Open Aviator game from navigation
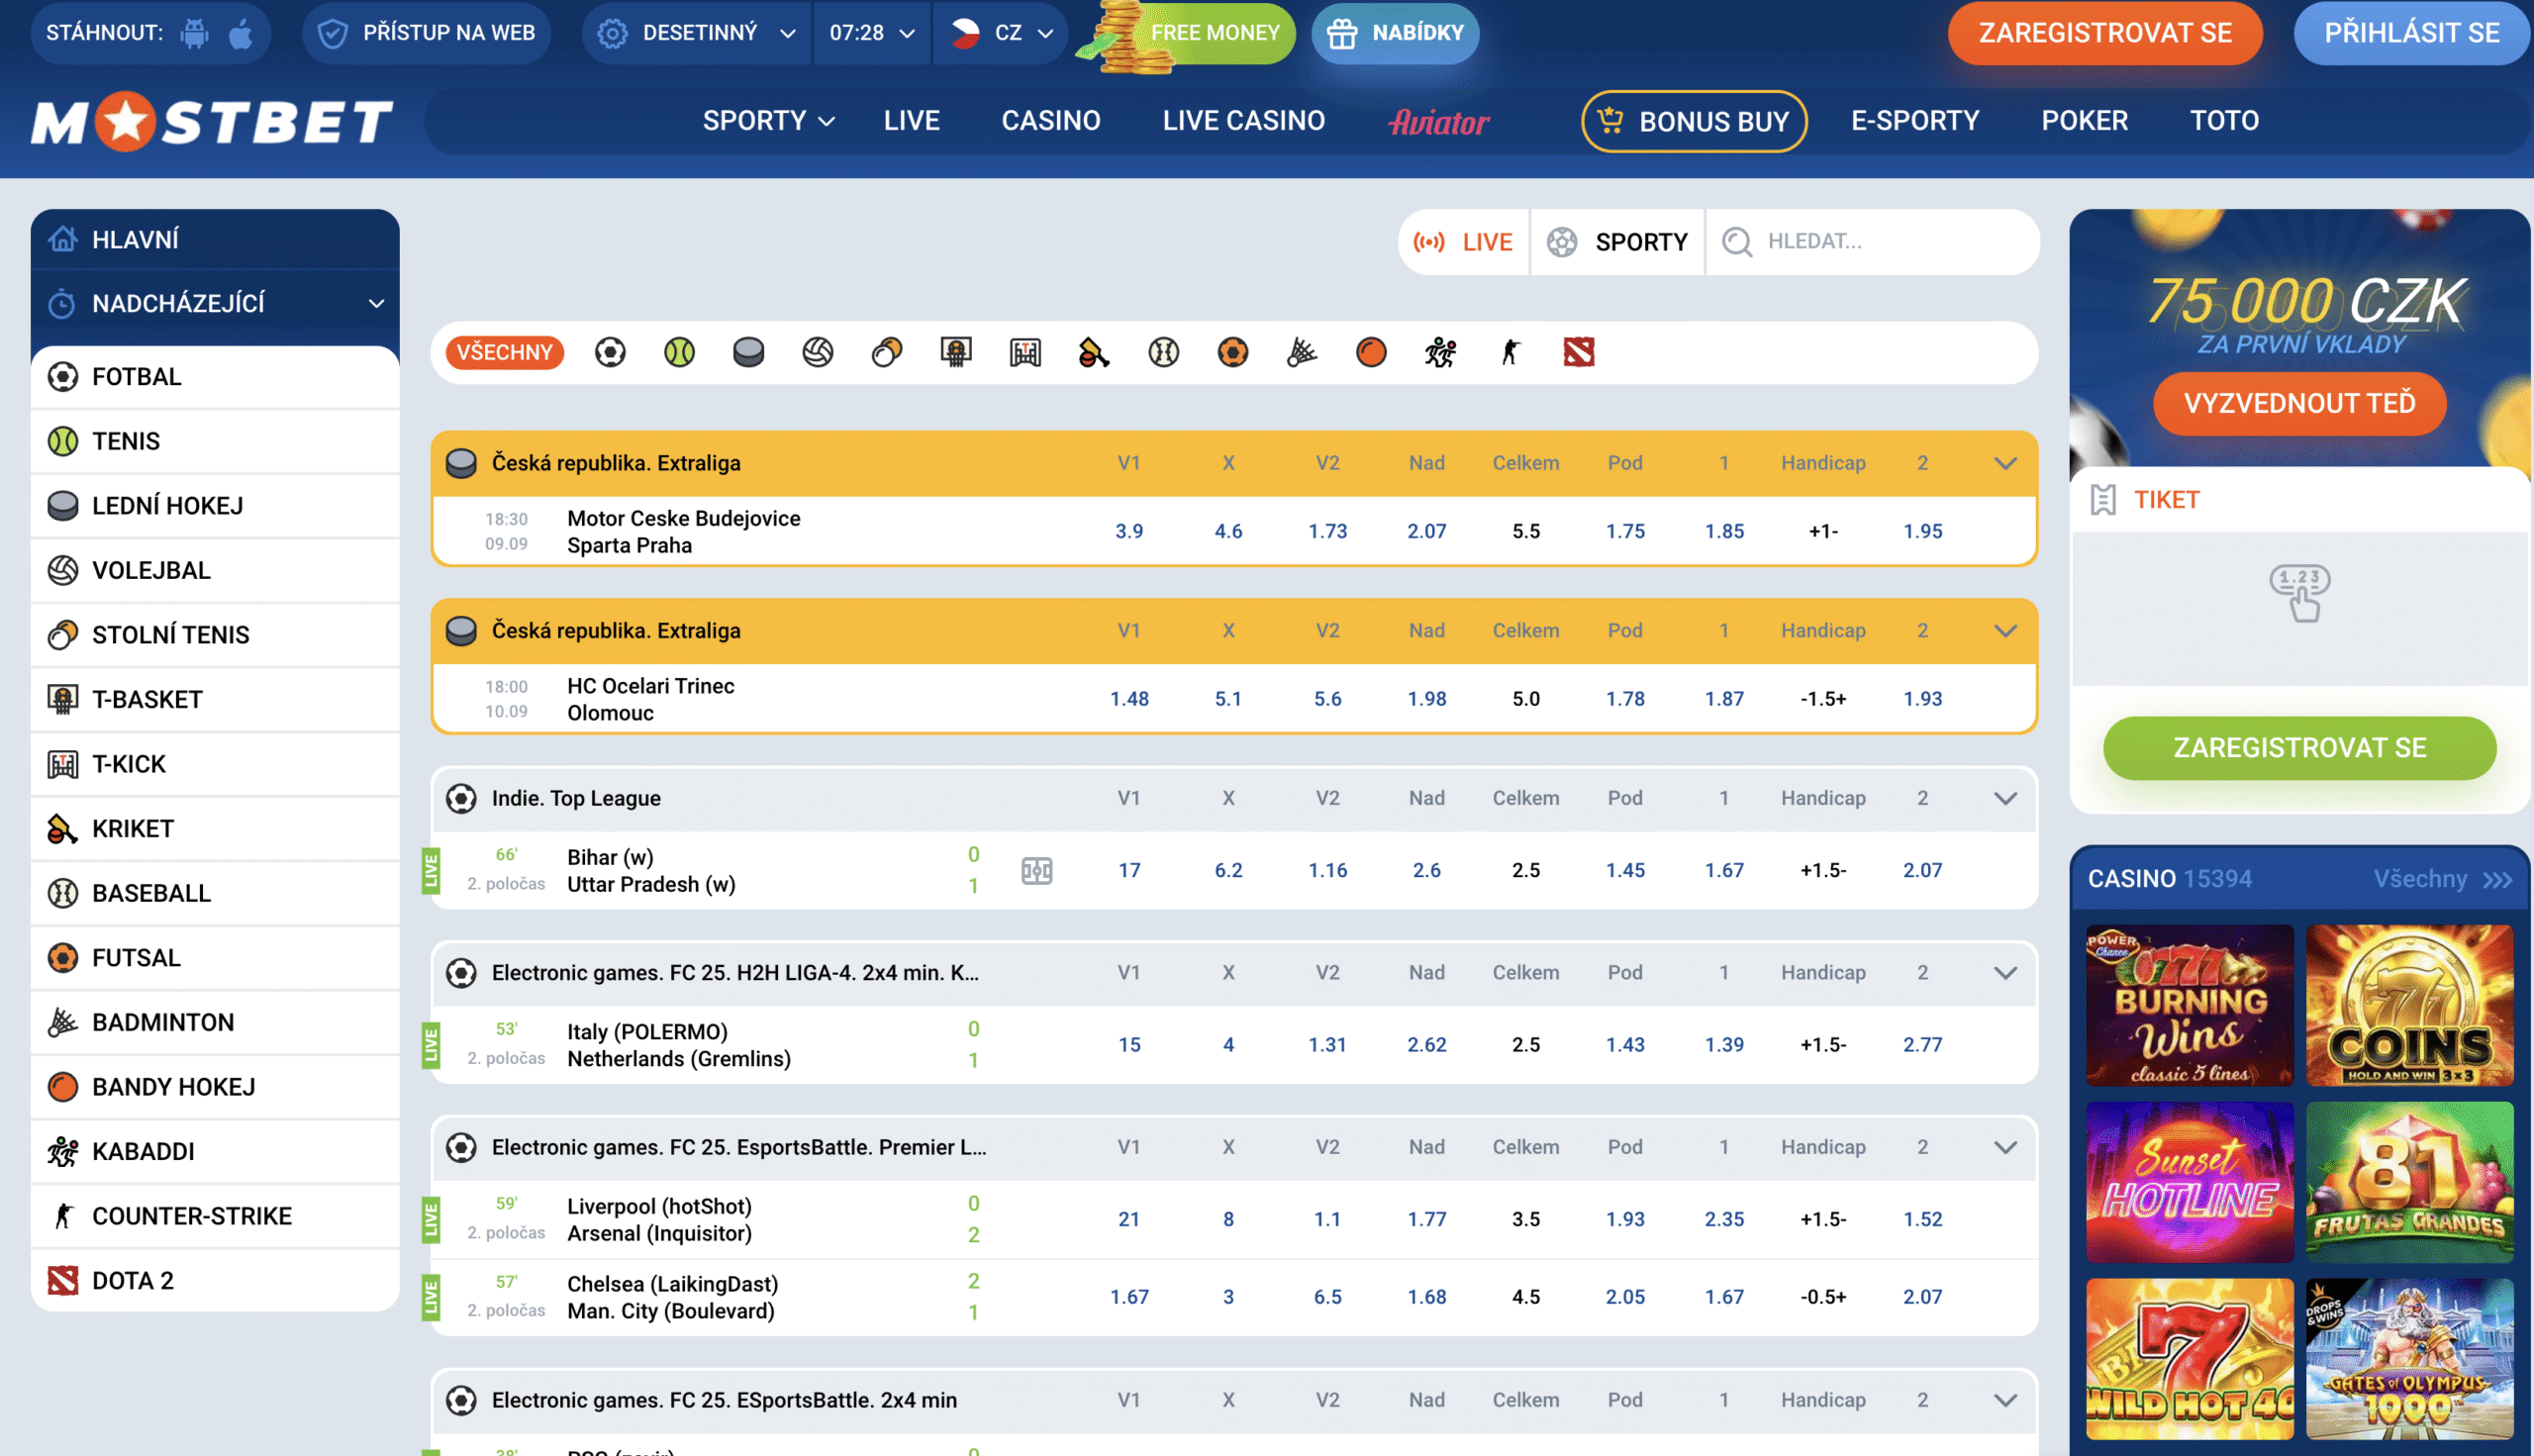Screen dimensions: 2534x1456 pos(1439,122)
